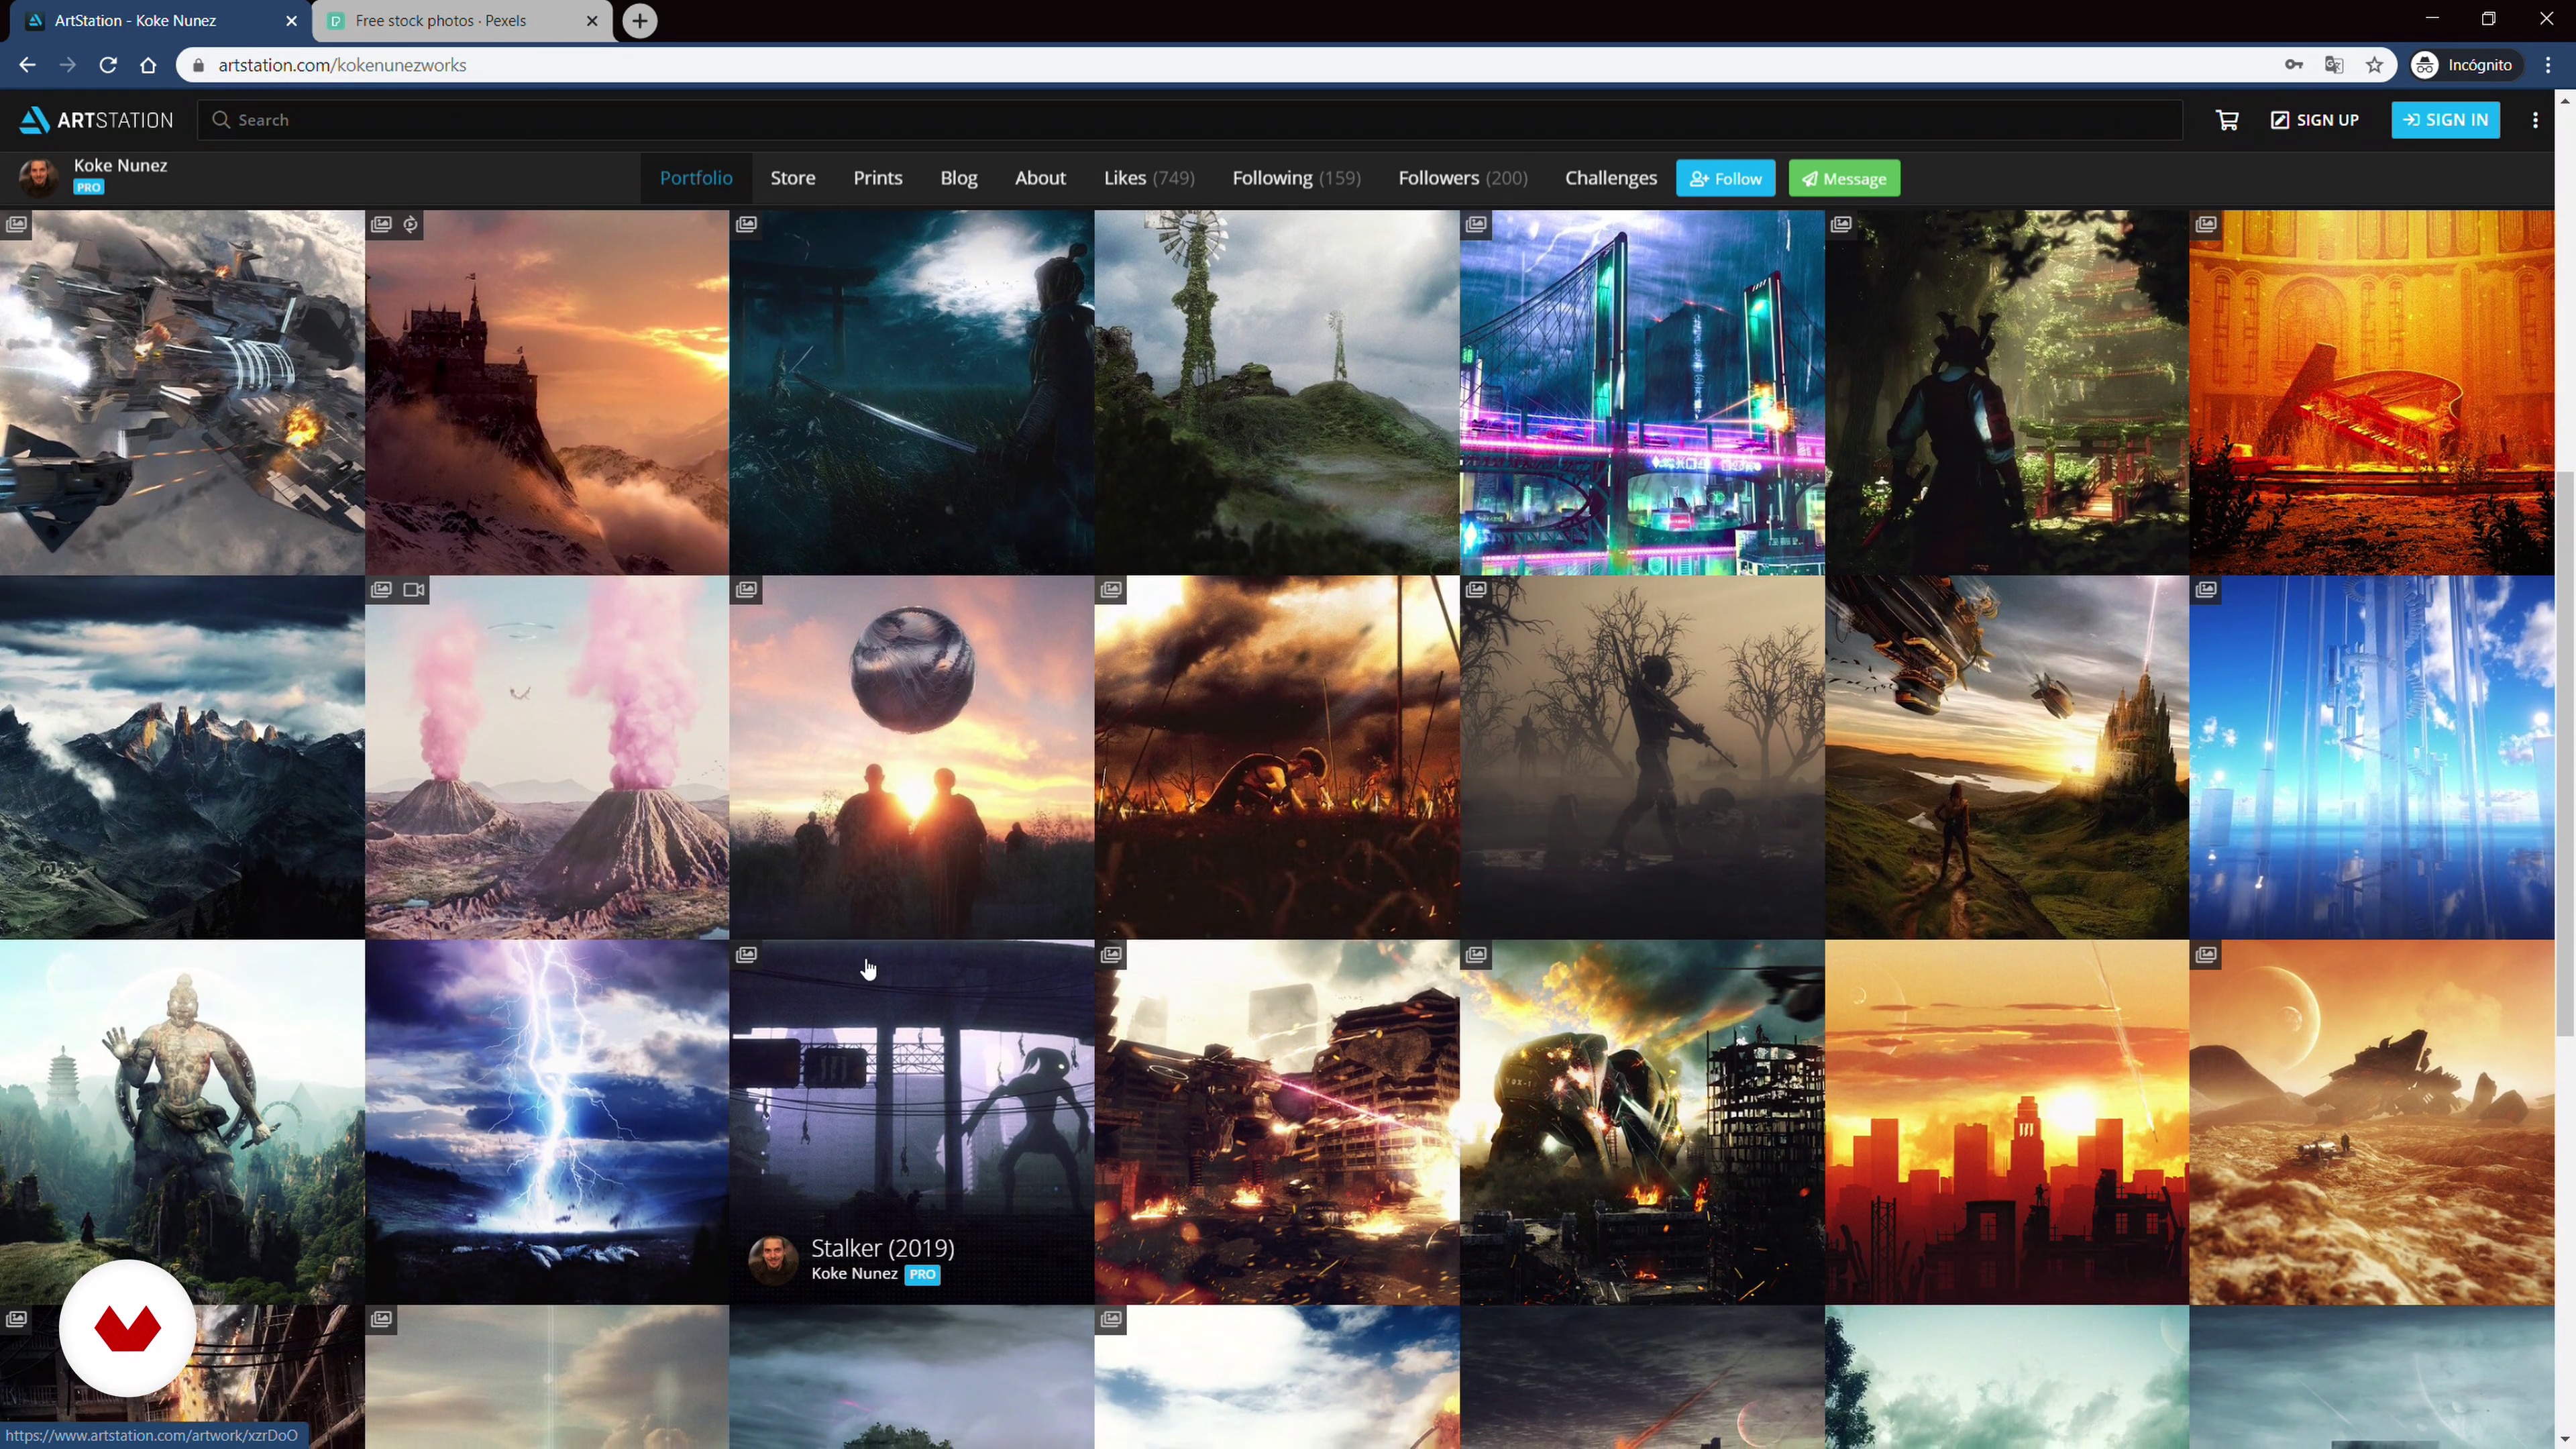Click the Stalker (2019) artwork title

click(x=883, y=1248)
